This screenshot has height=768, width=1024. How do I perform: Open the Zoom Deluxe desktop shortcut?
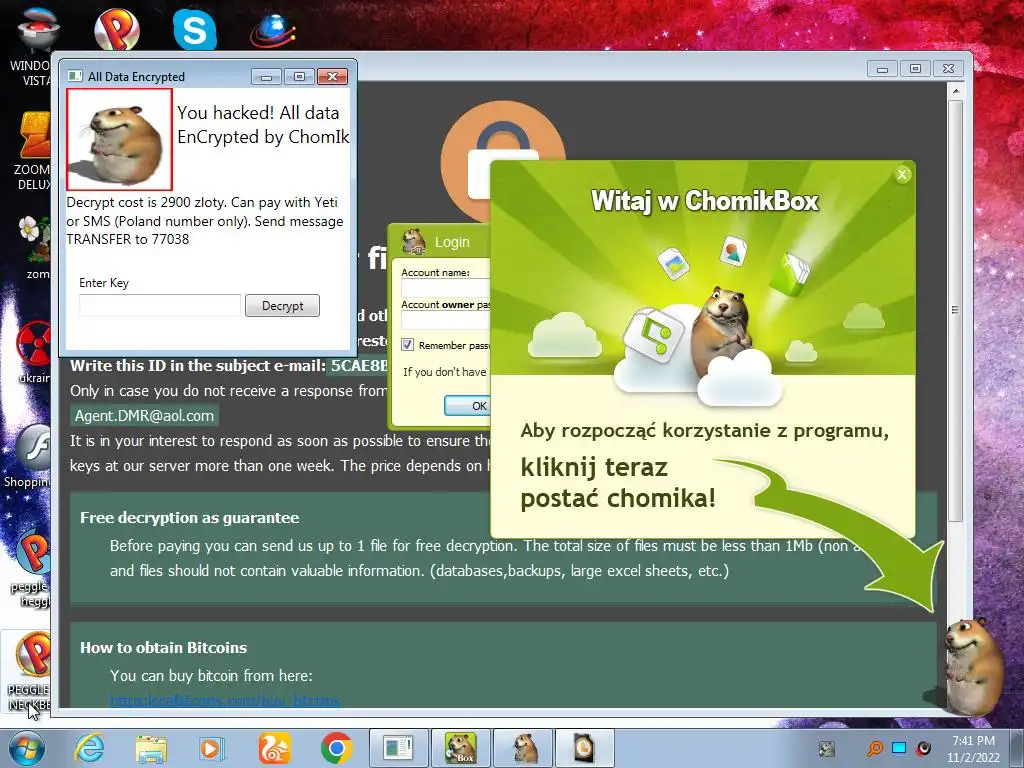(33, 152)
